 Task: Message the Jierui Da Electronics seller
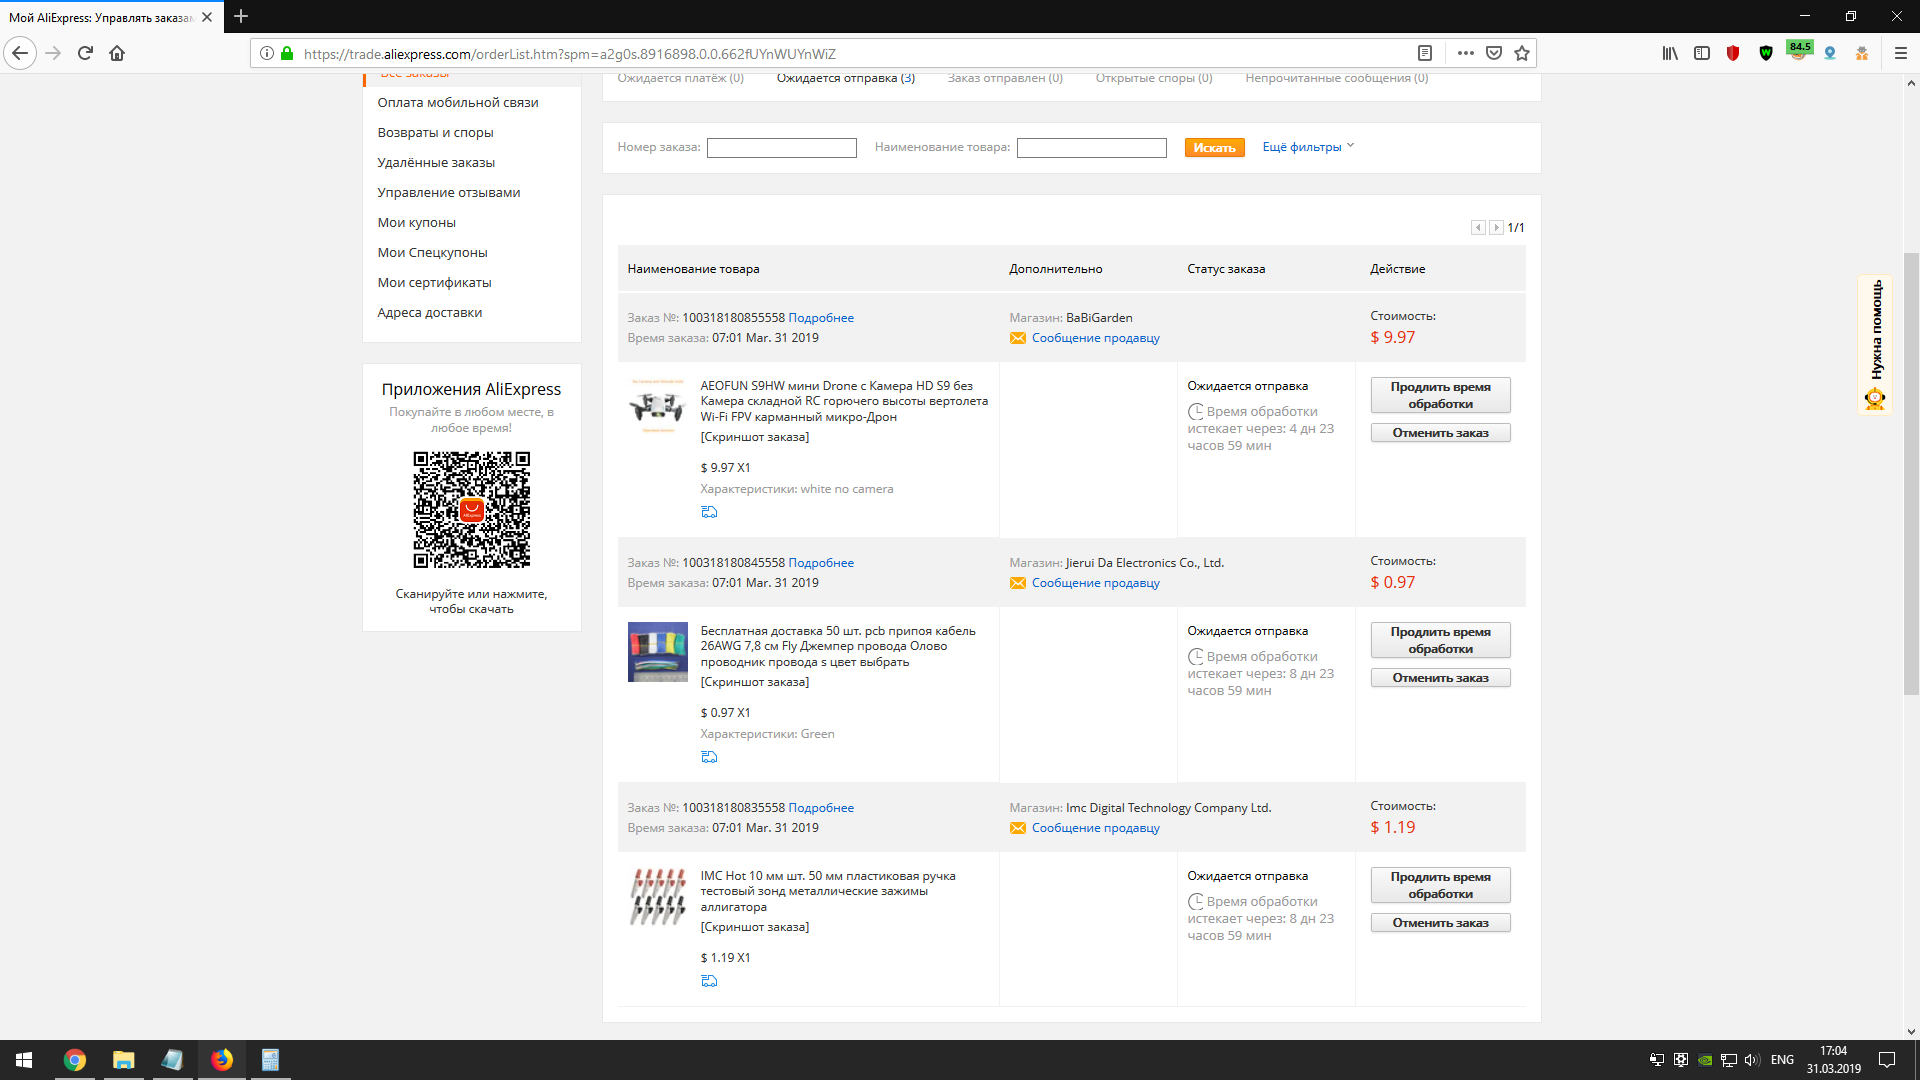pos(1095,583)
